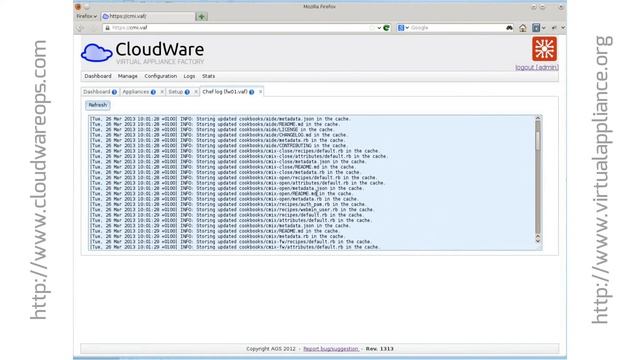Open the bookmarks button dropdown arrow

[x=544, y=28]
